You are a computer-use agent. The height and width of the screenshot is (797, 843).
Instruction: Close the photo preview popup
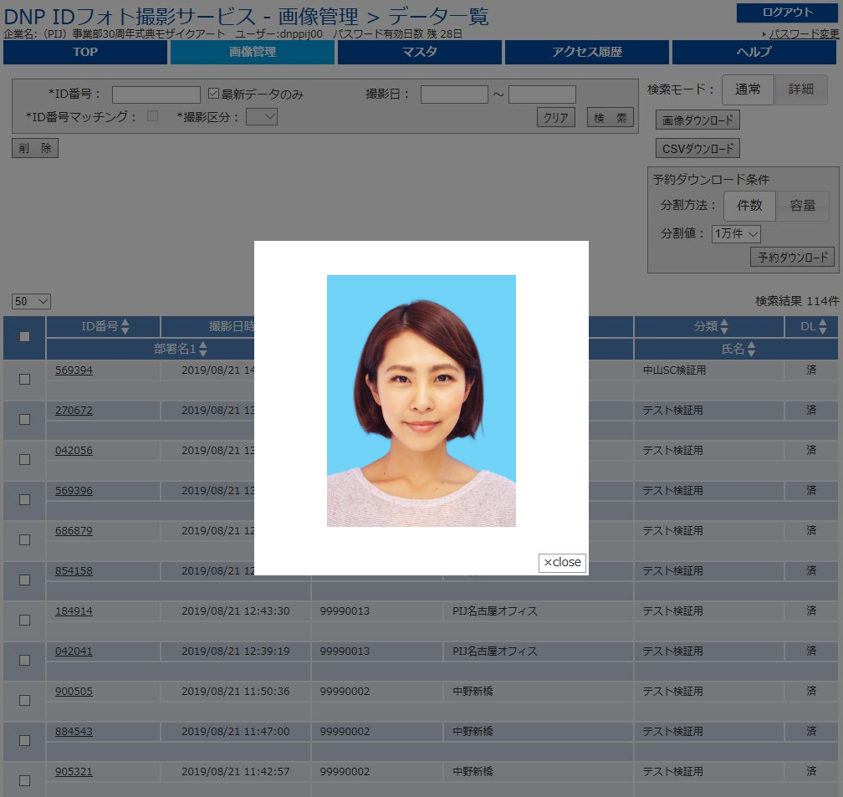(x=562, y=563)
